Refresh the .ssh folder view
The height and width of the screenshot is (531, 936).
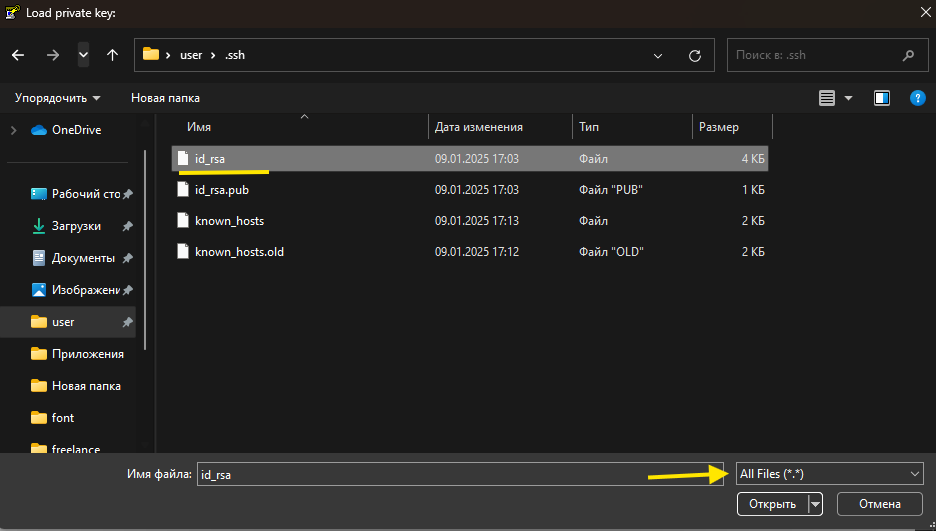695,55
